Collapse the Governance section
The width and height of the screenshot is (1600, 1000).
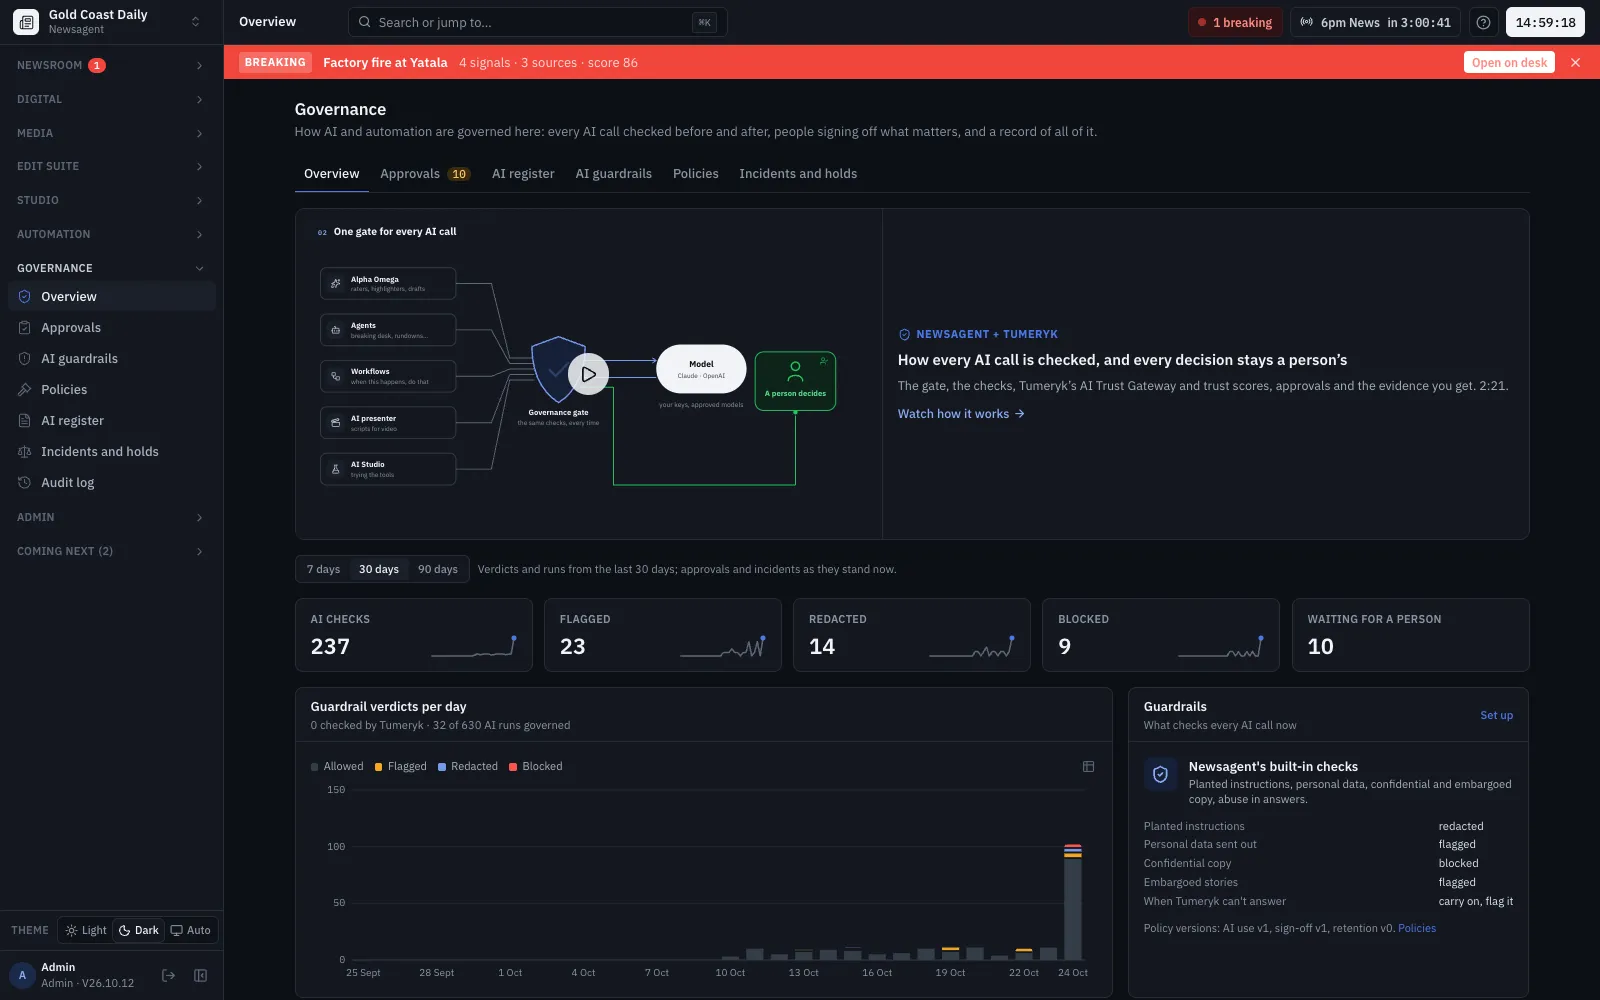[111, 268]
